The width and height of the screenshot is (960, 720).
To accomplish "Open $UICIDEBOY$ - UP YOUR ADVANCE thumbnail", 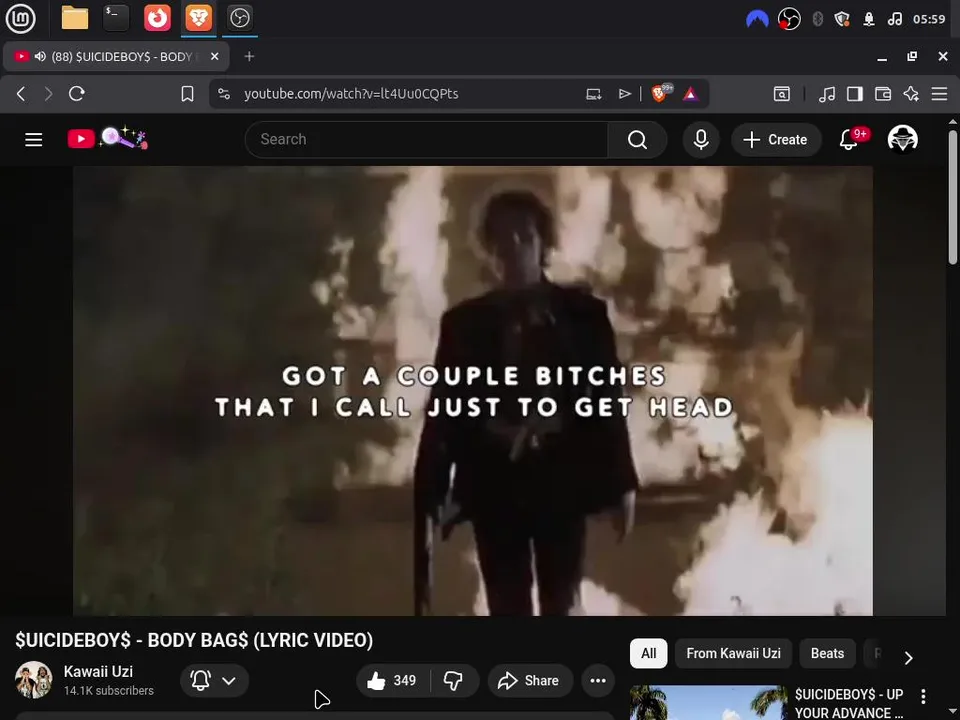I will point(708,703).
